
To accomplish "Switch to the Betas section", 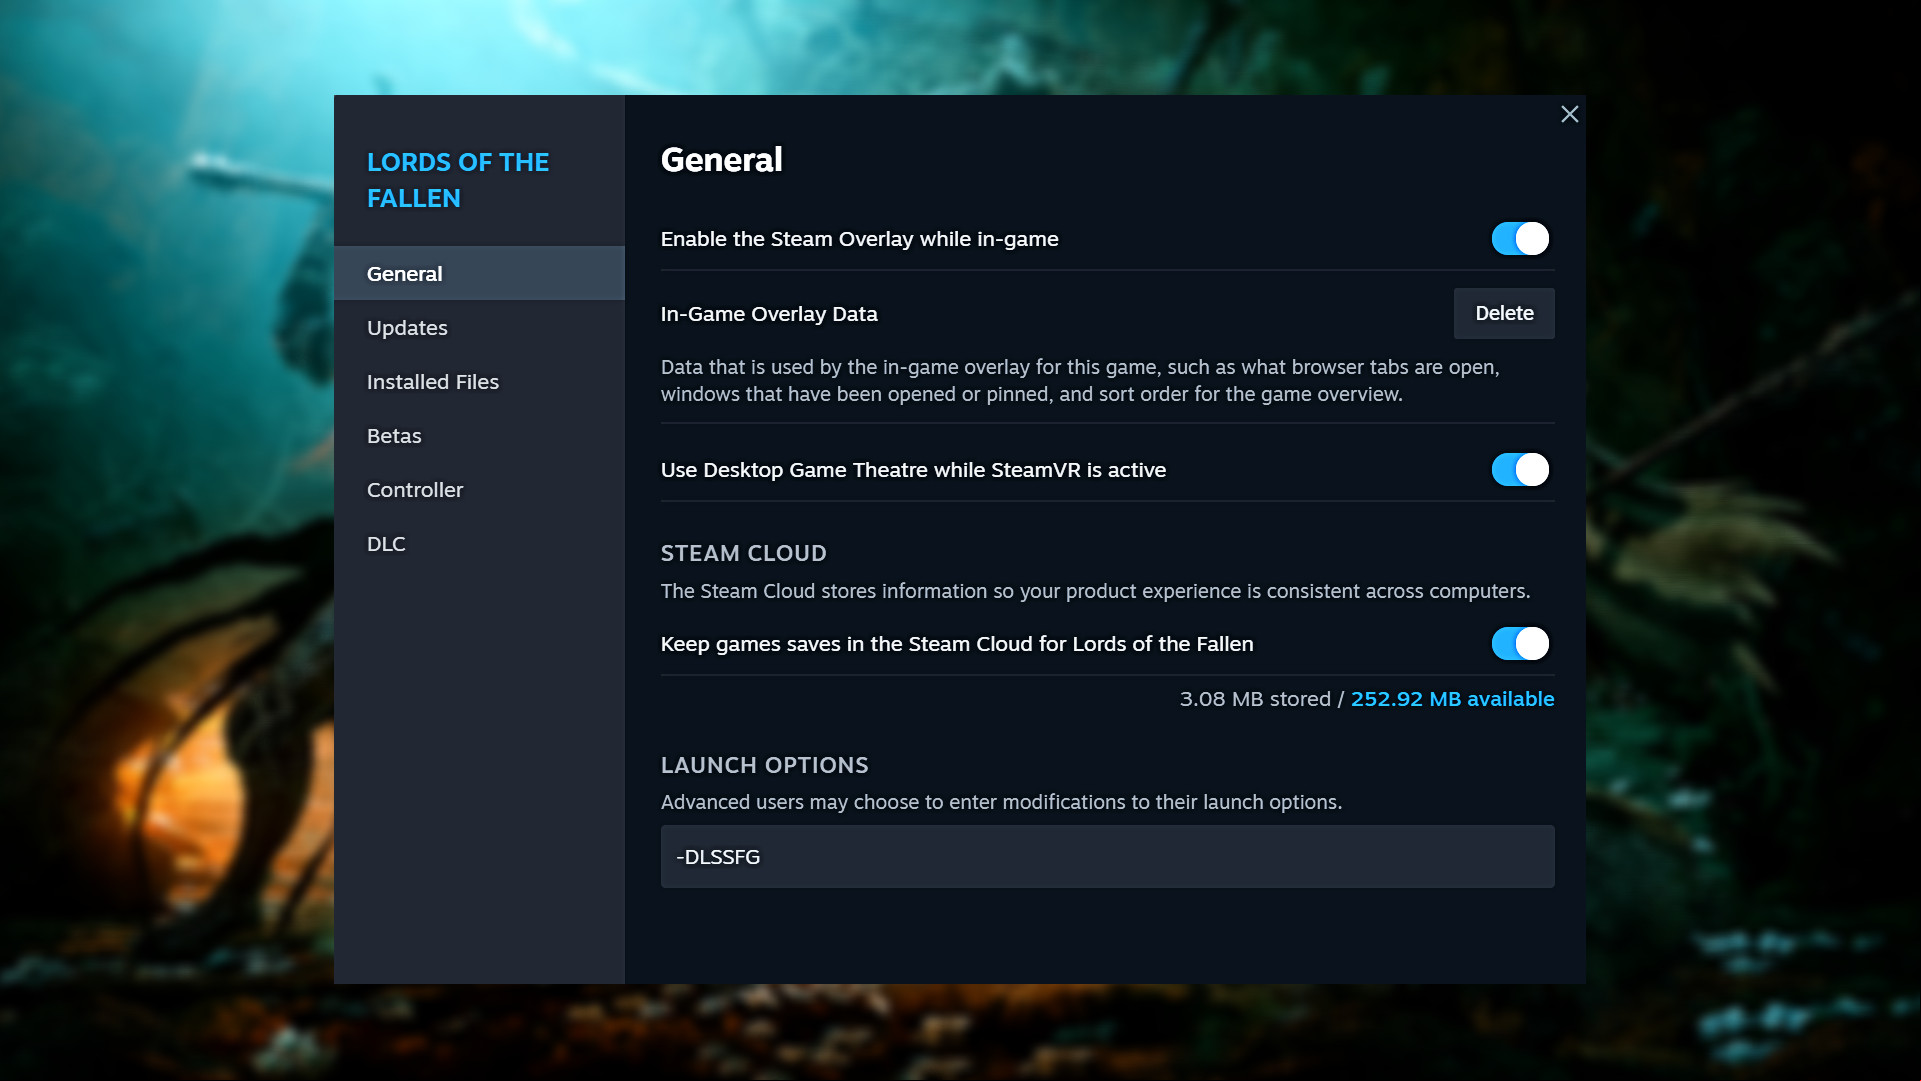I will pos(479,436).
